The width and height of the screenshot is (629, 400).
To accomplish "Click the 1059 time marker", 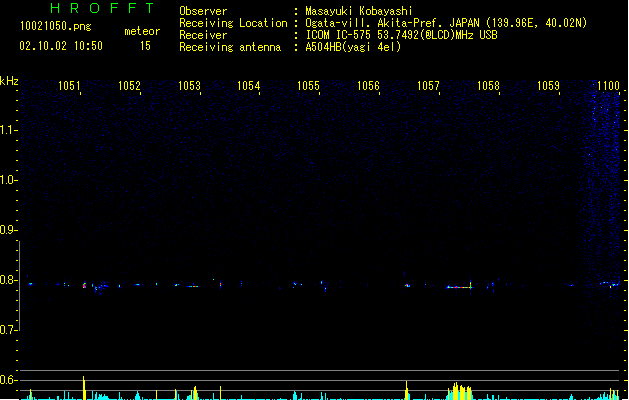I will 548,86.
